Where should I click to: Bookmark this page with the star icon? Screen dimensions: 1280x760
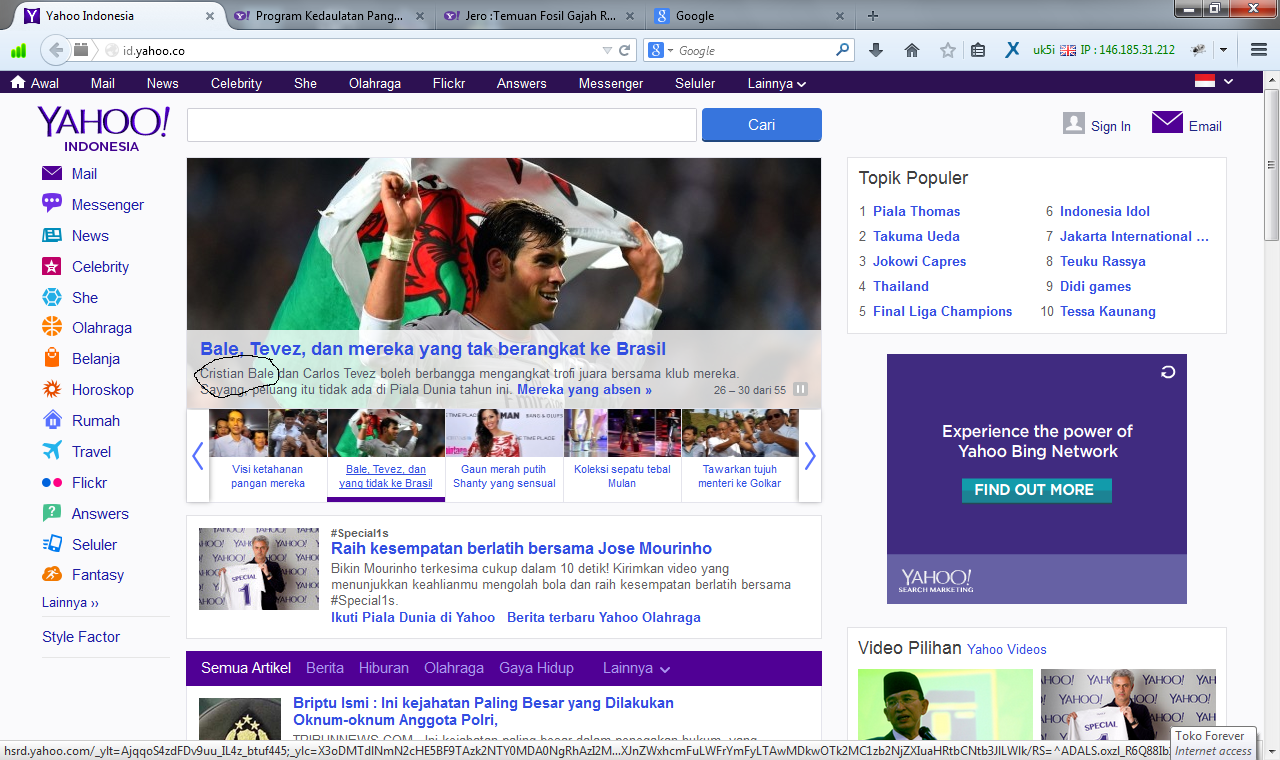click(x=947, y=50)
